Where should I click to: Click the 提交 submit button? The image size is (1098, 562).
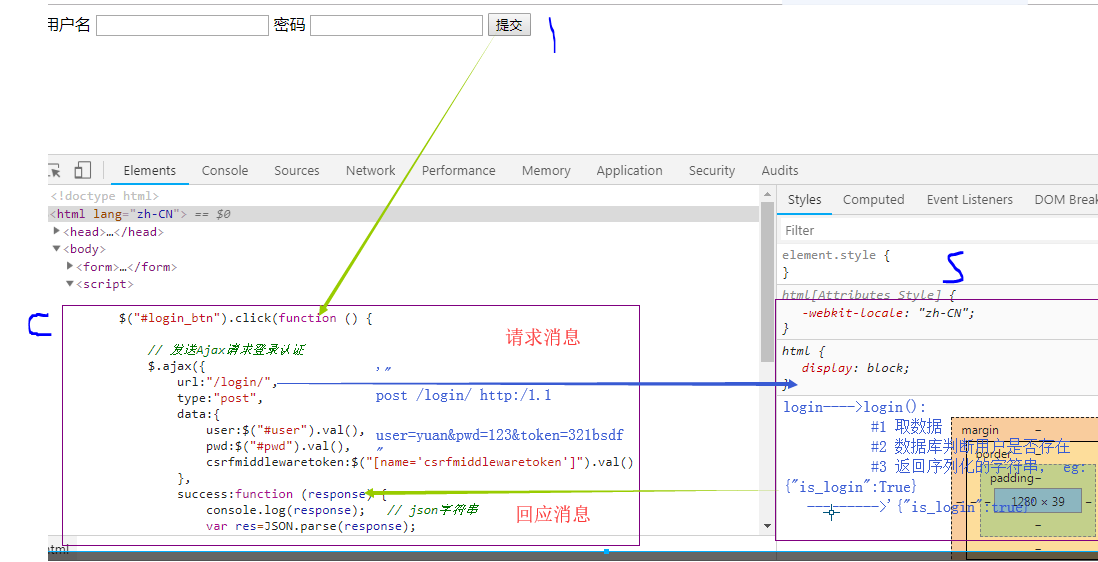pos(509,25)
